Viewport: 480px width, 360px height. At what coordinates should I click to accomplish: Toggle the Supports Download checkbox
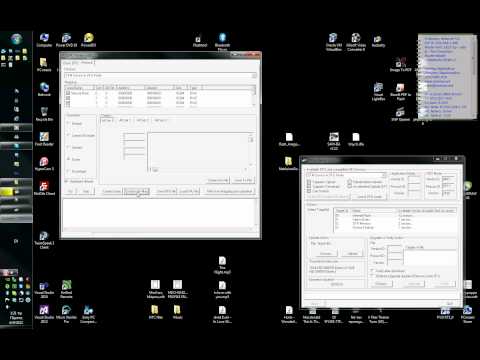(309, 186)
